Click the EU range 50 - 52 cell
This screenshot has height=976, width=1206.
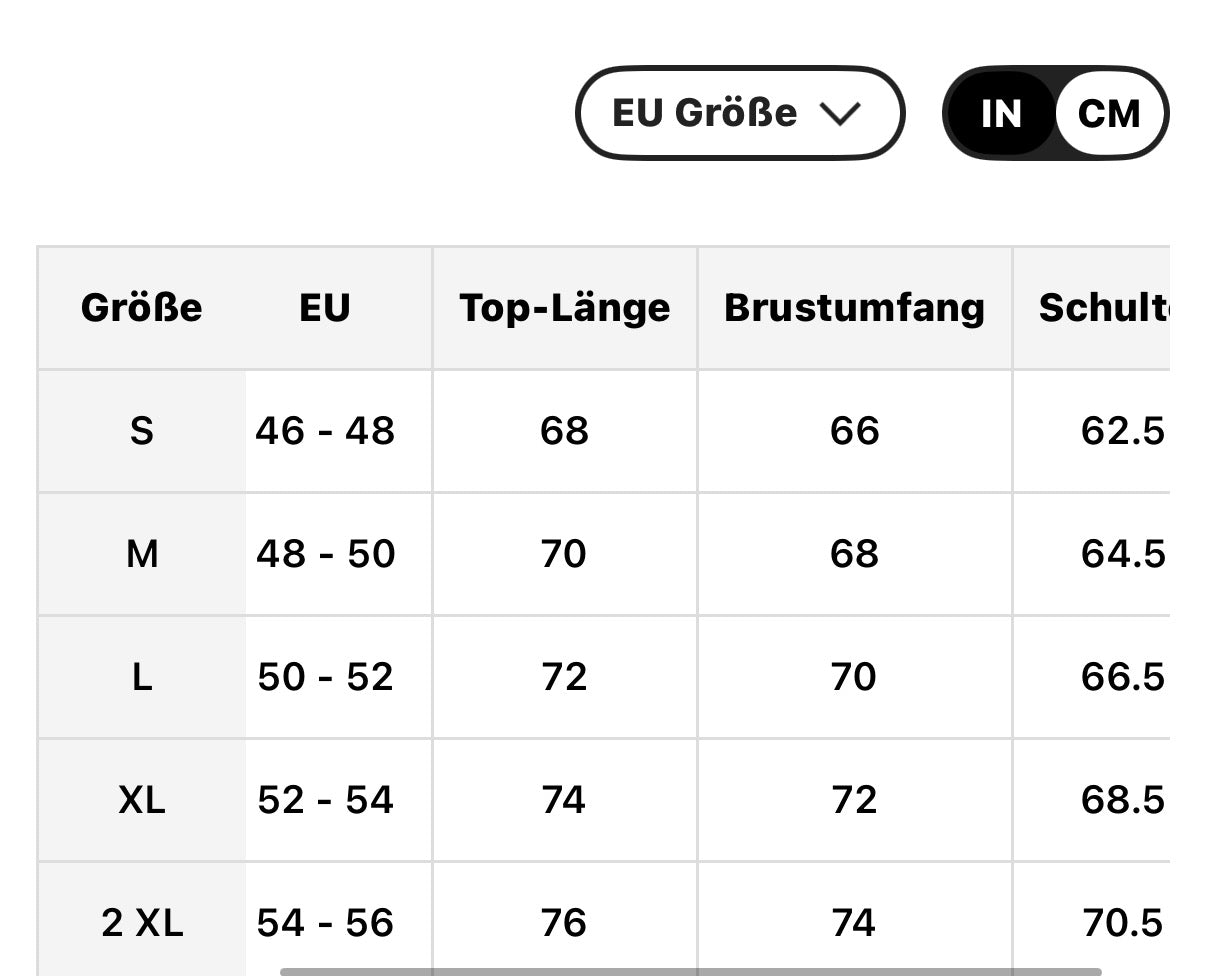click(325, 677)
